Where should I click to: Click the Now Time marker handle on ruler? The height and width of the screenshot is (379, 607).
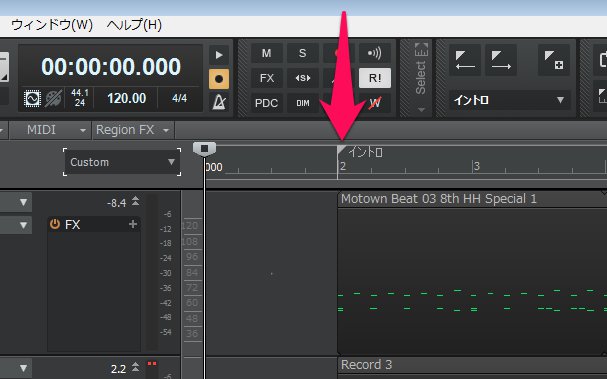pyautogui.click(x=204, y=149)
